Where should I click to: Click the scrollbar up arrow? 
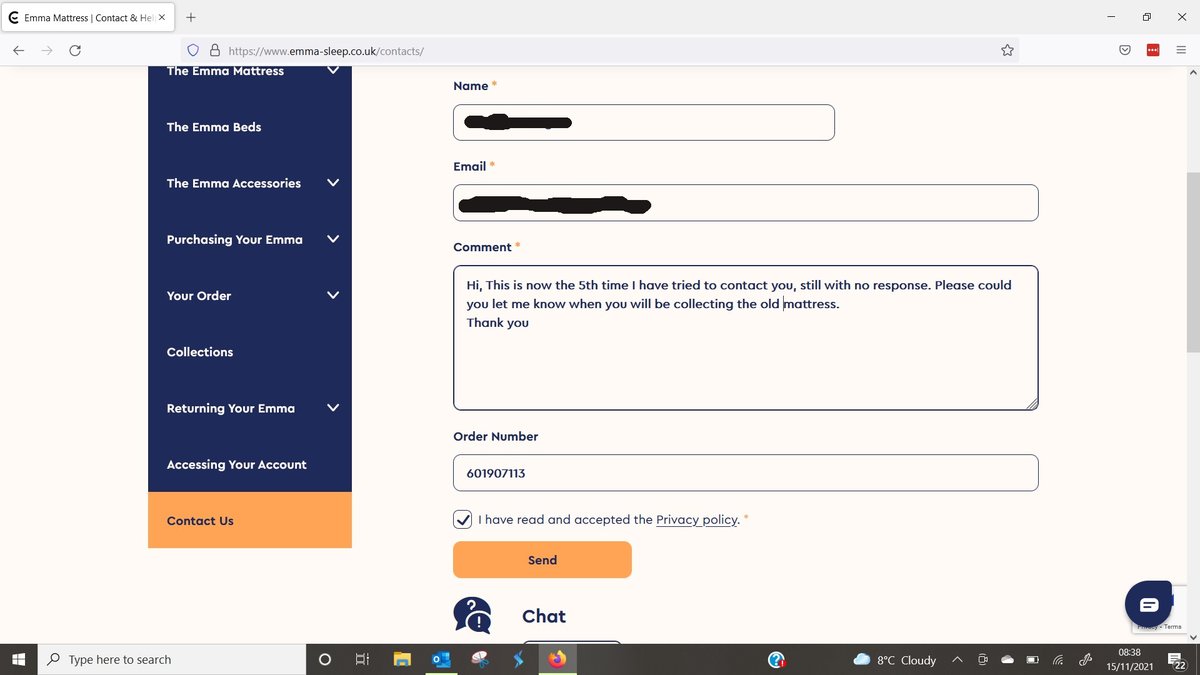coord(1192,73)
